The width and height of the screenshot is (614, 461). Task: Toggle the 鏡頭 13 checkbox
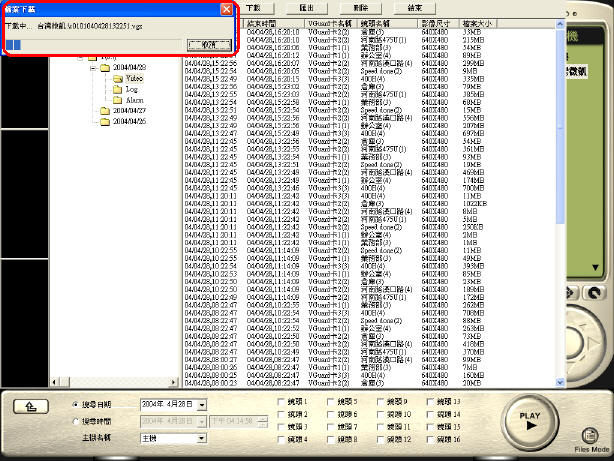tap(430, 402)
